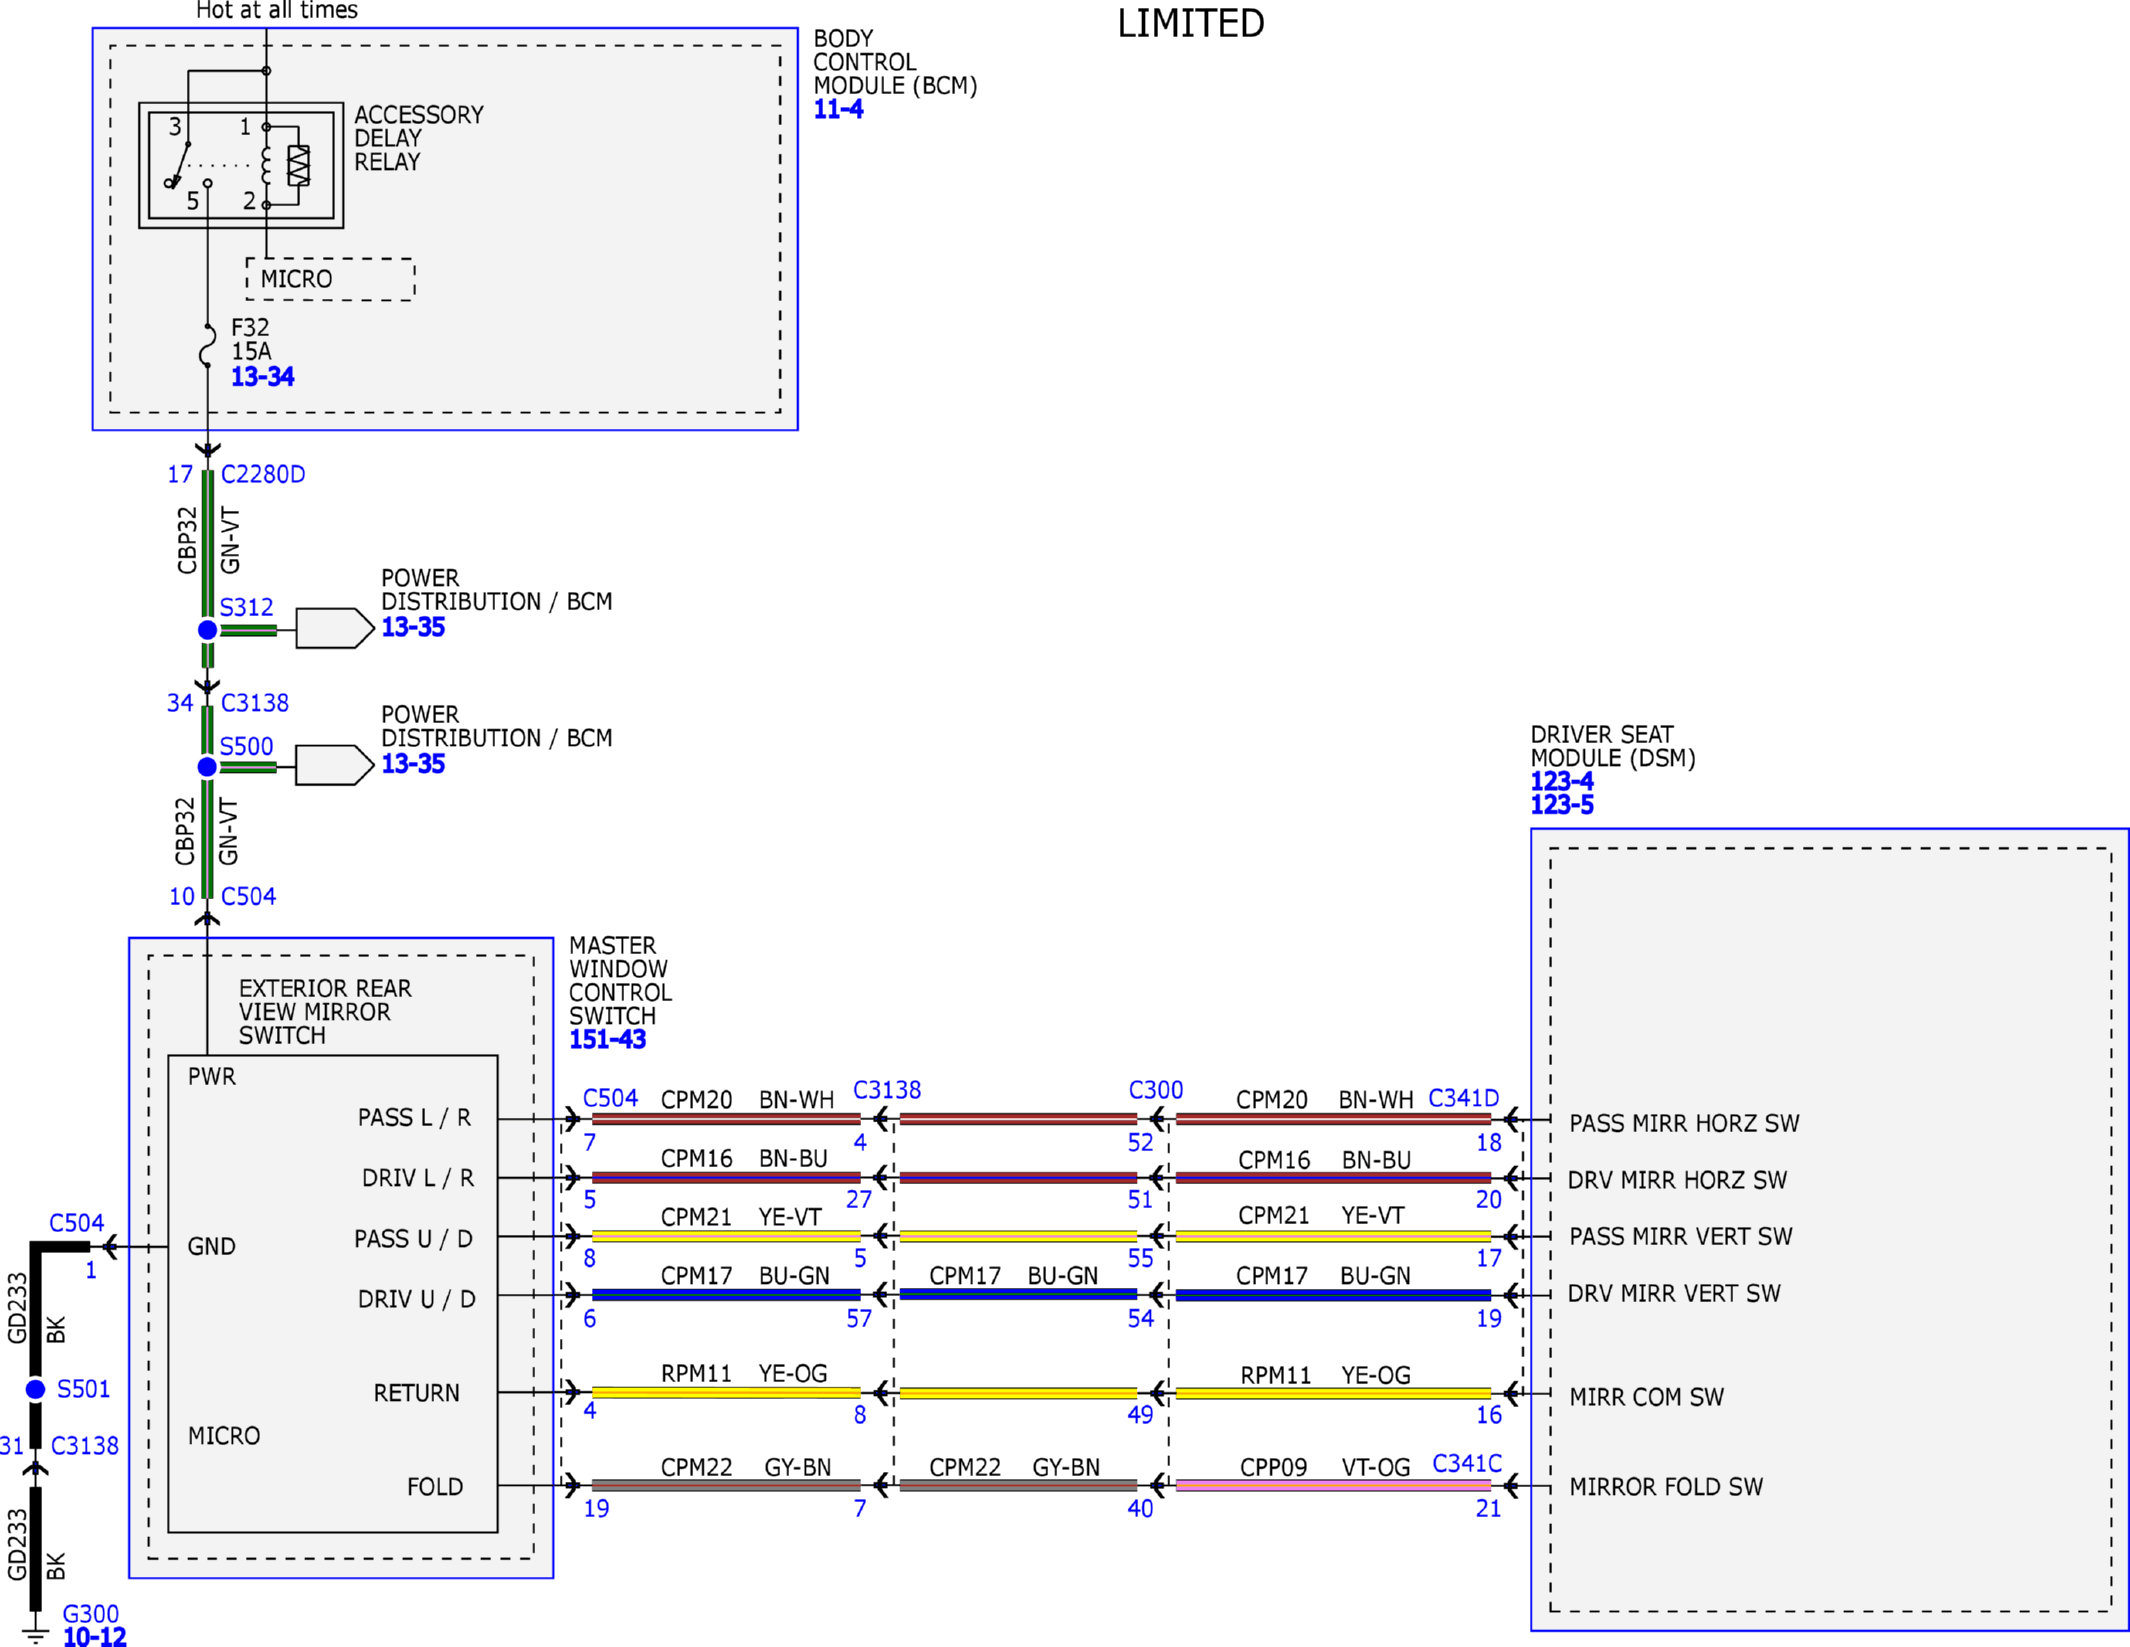Select the Accessory Delay Relay symbol
The image size is (2130, 1647).
(241, 165)
